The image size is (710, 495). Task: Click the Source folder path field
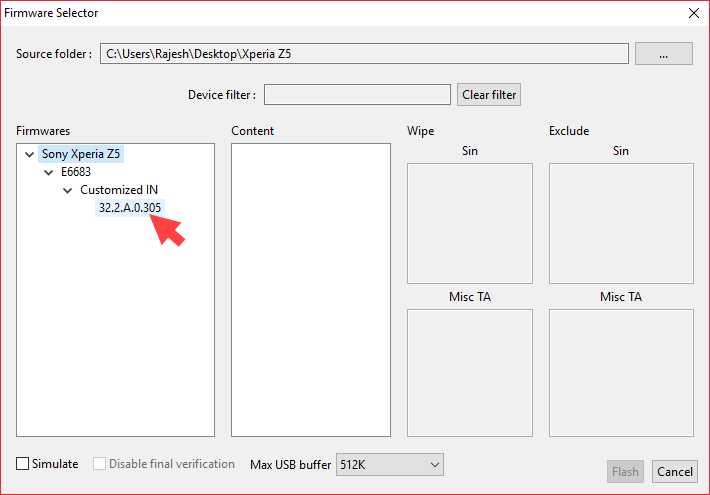tap(364, 54)
